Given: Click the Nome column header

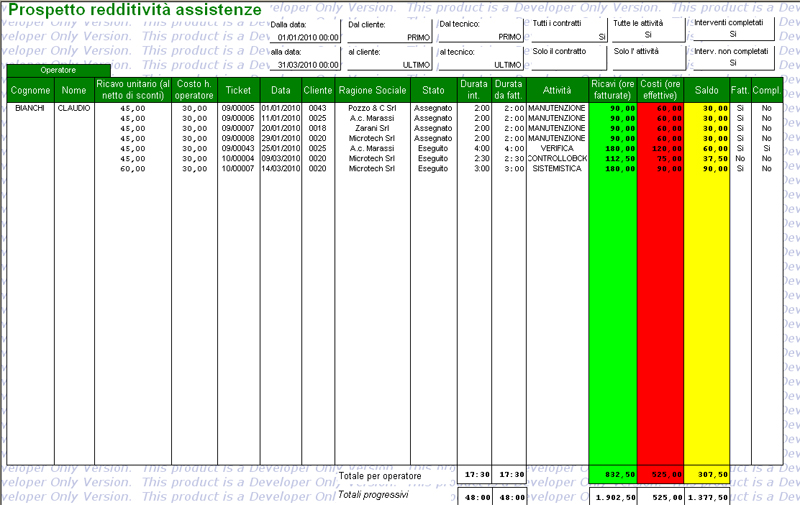Looking at the screenshot, I should pos(74,90).
